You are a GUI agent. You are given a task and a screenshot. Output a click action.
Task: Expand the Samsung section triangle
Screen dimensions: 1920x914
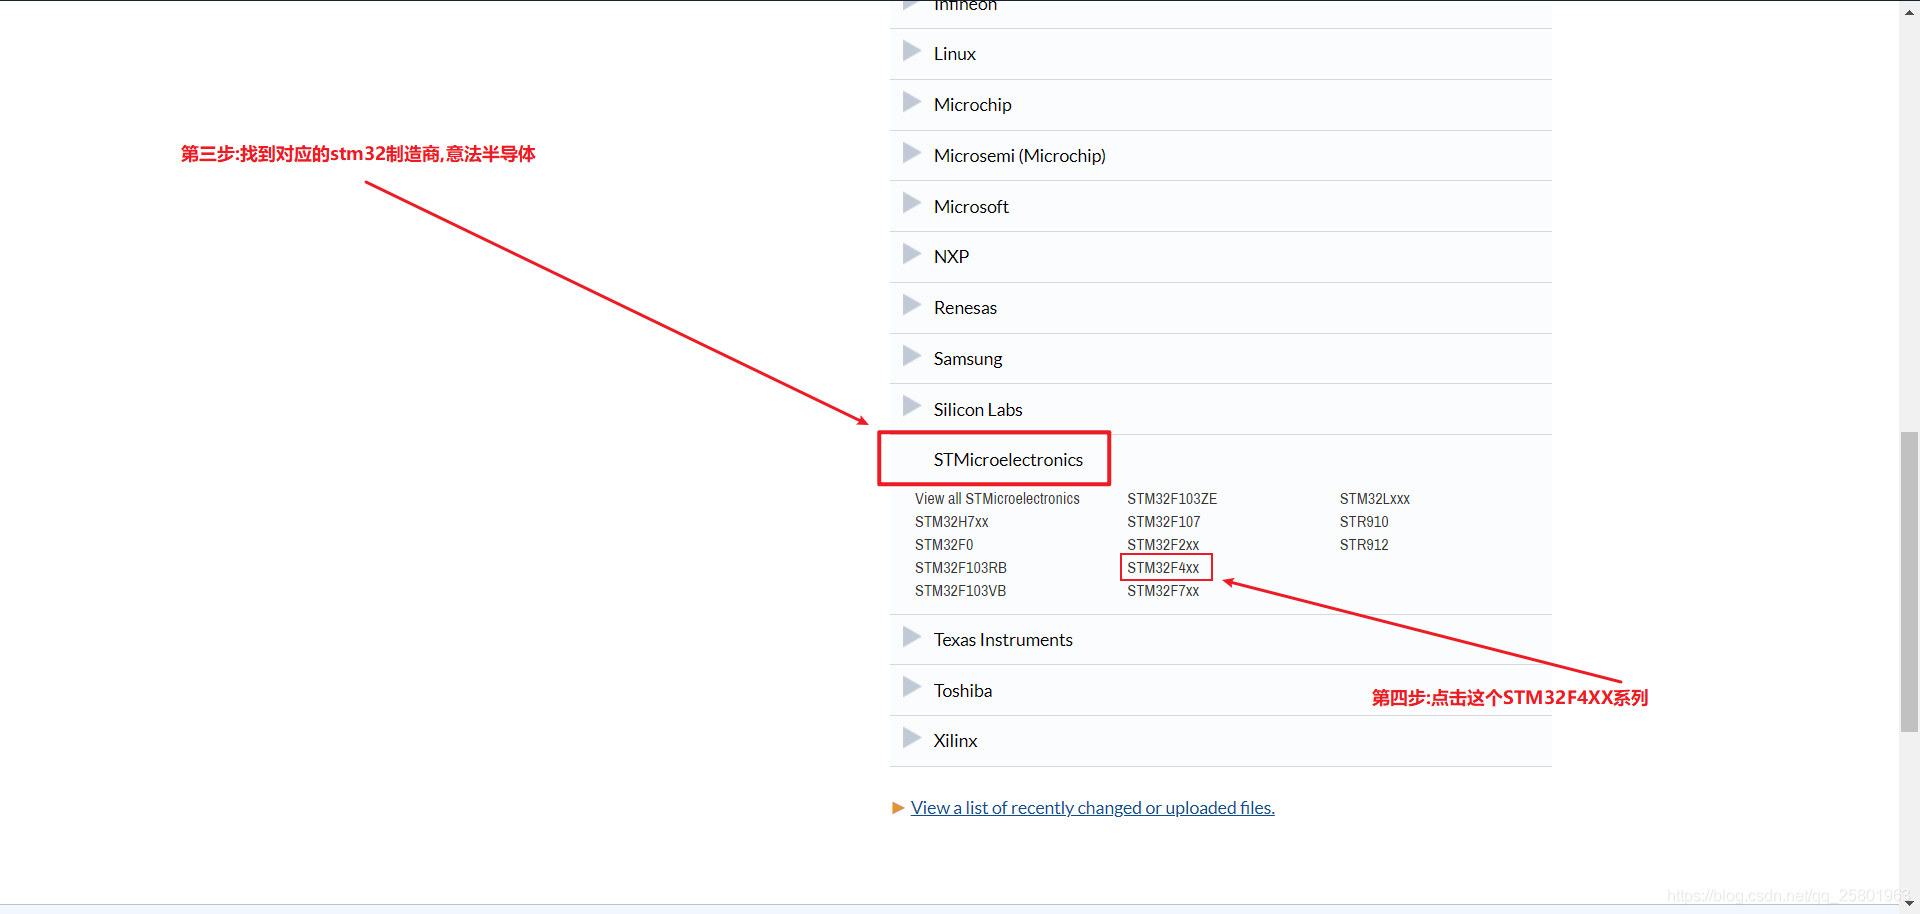911,356
